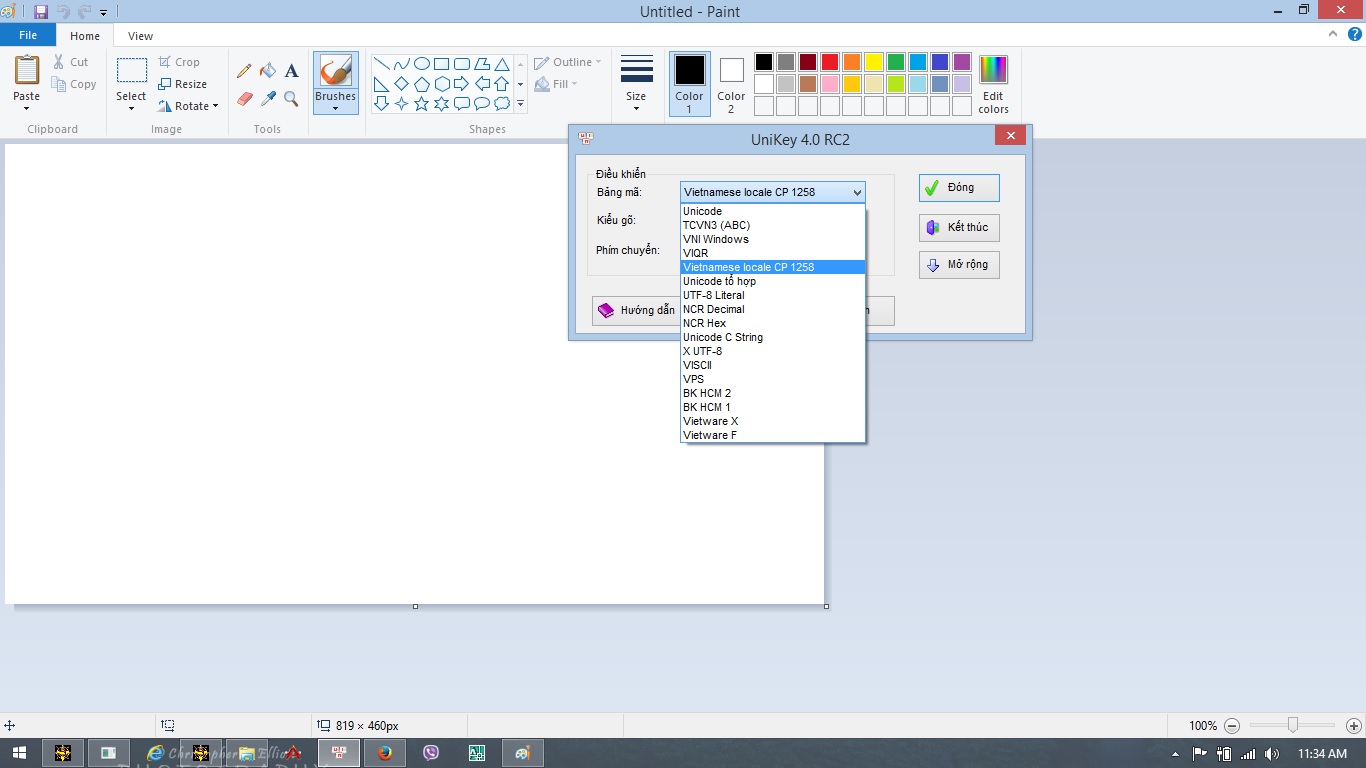Select TCVN3 (ABC) encoding
1366x768 pixels.
click(772, 225)
